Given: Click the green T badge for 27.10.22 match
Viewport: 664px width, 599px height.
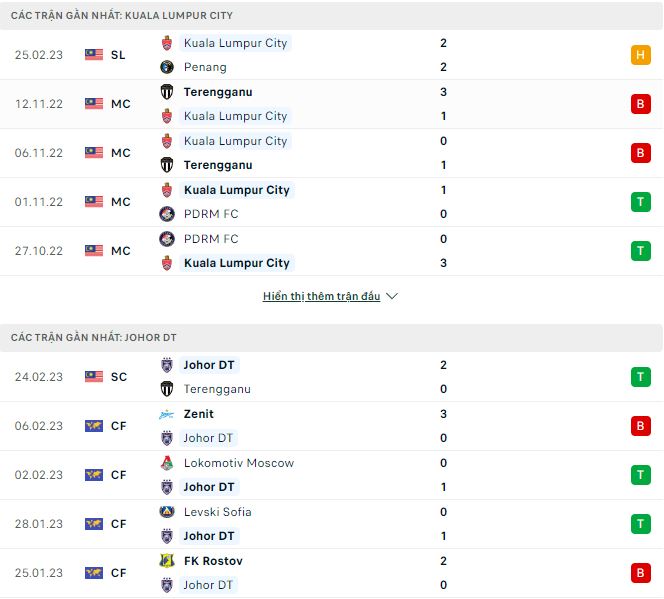Looking at the screenshot, I should [x=641, y=251].
